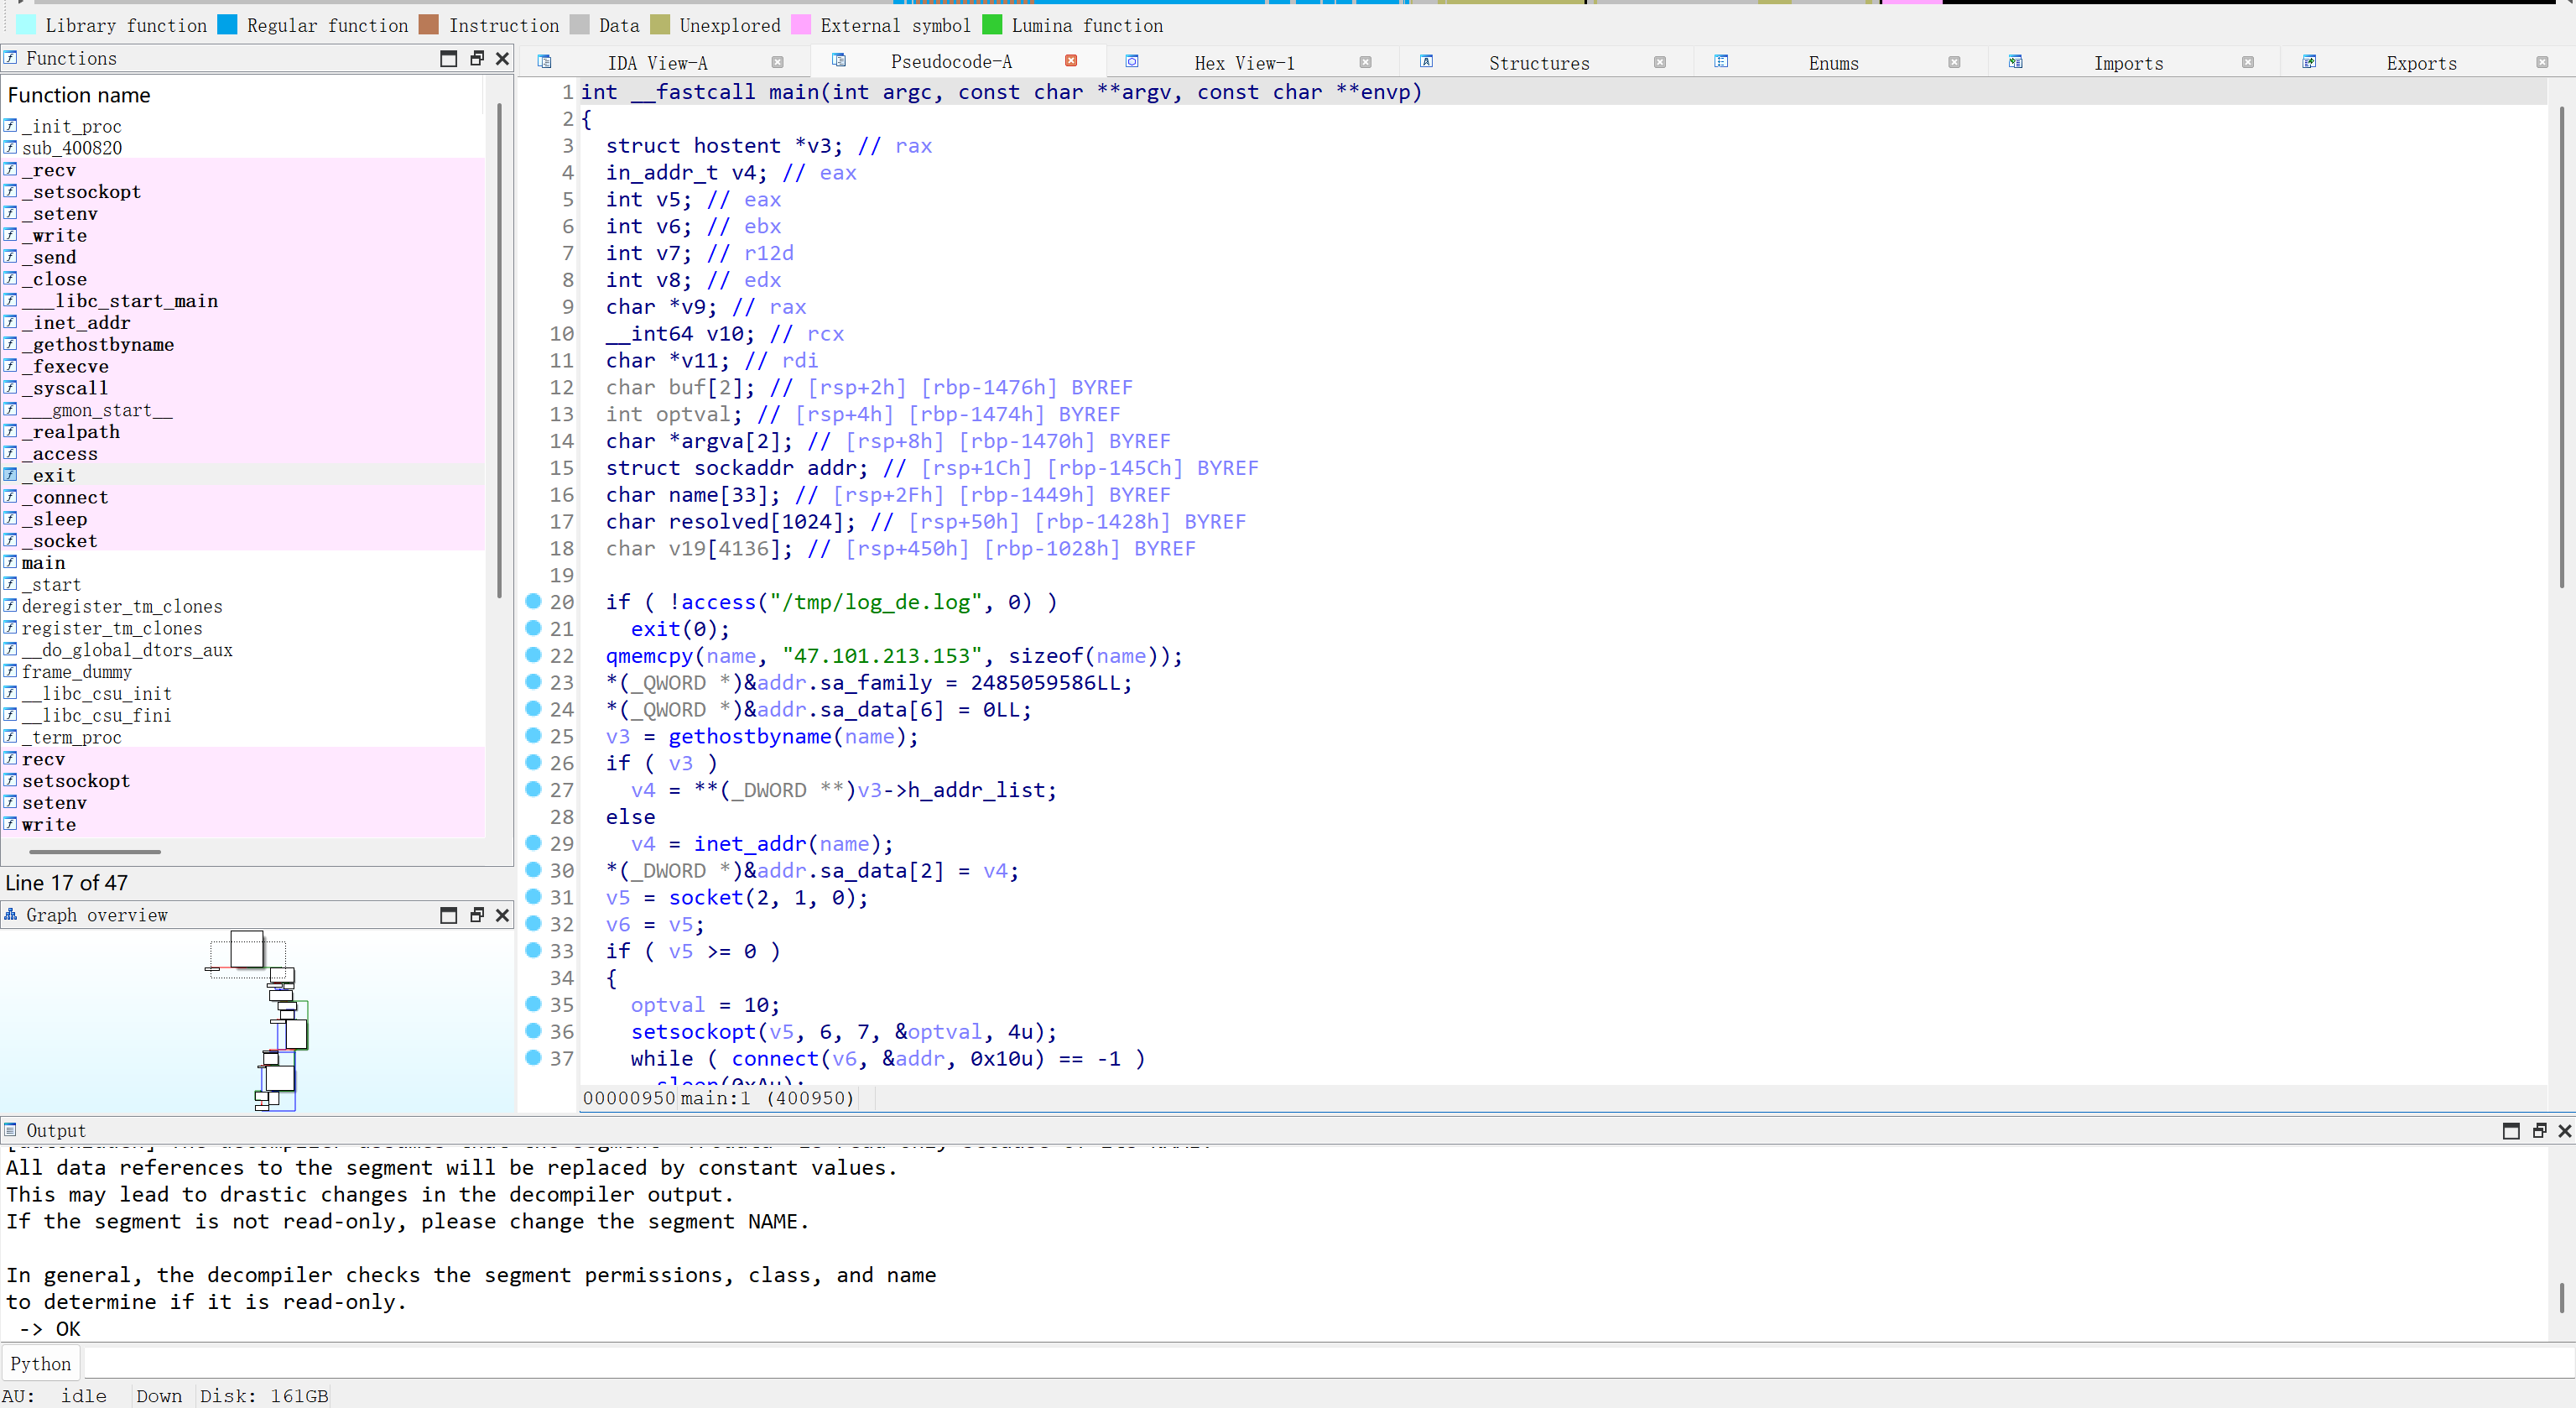This screenshot has height=1408, width=2576.
Task: Open the Imports tab
Action: [x=2128, y=63]
